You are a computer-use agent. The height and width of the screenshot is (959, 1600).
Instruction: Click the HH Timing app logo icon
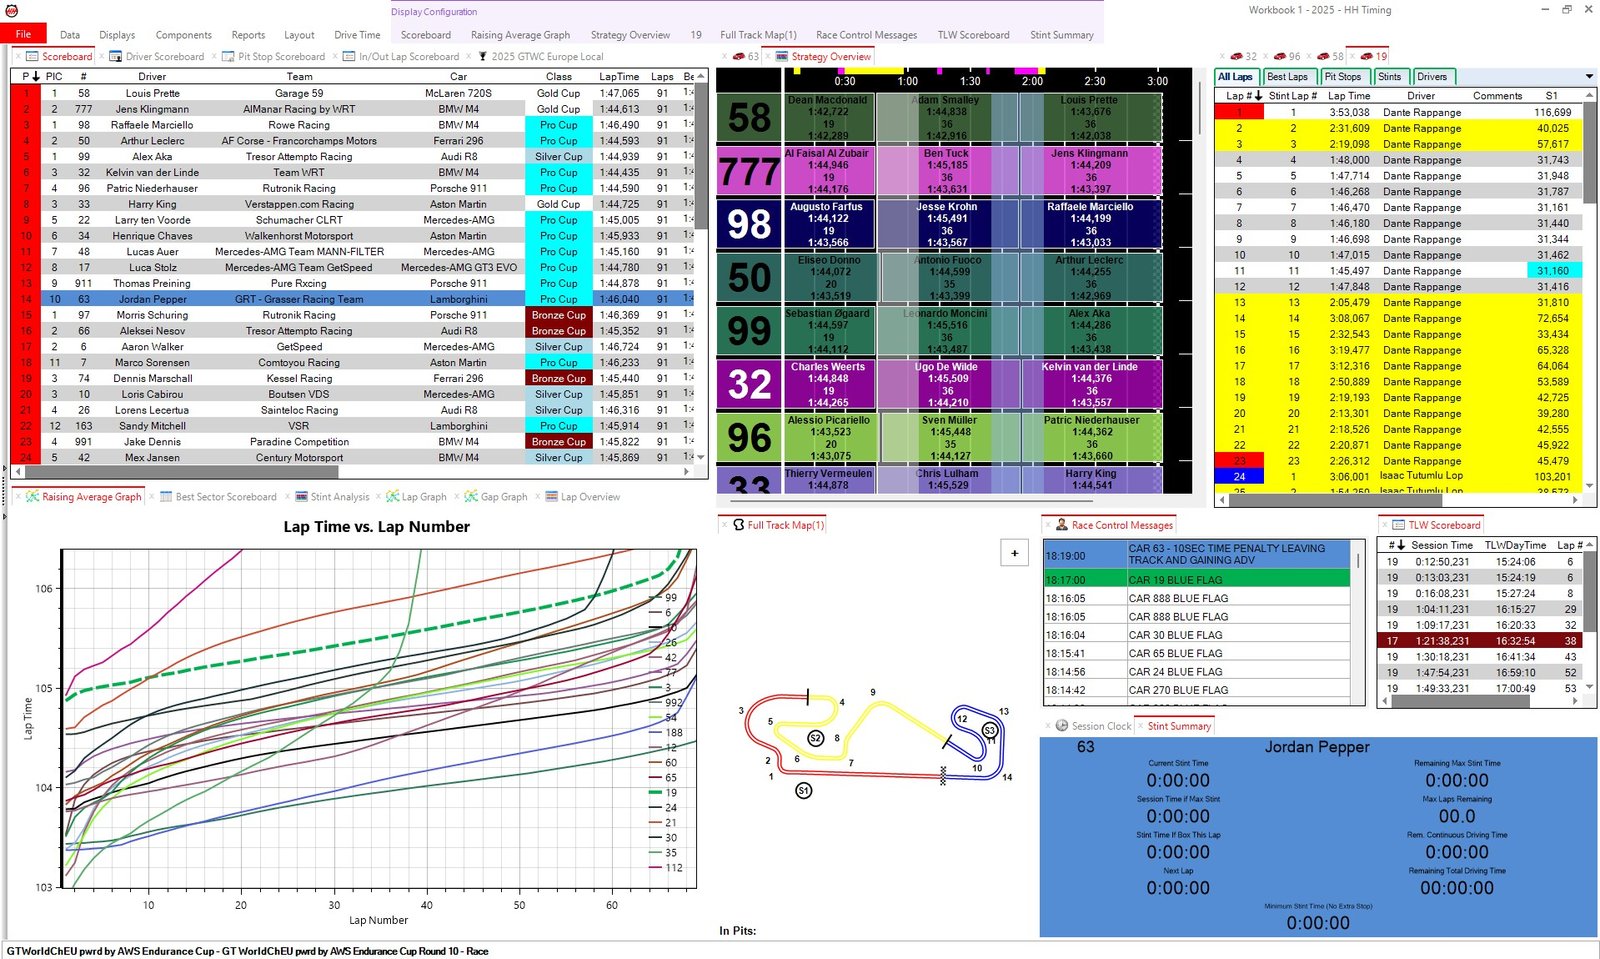pos(12,10)
